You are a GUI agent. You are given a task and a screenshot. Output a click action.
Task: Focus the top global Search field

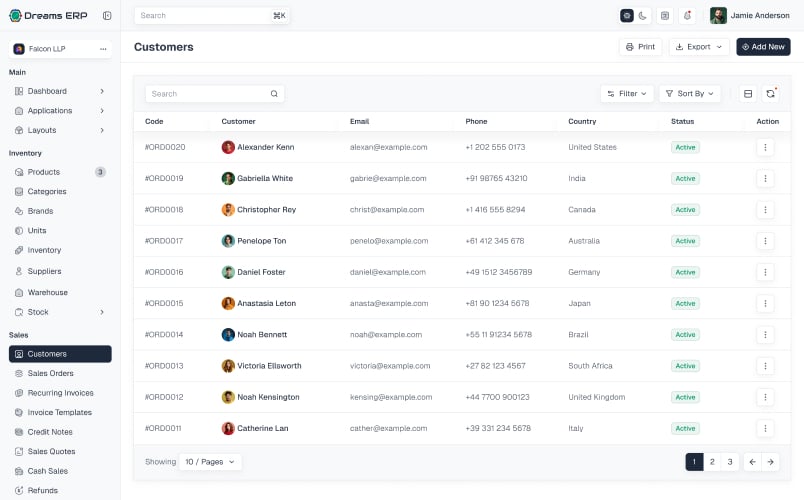(212, 15)
